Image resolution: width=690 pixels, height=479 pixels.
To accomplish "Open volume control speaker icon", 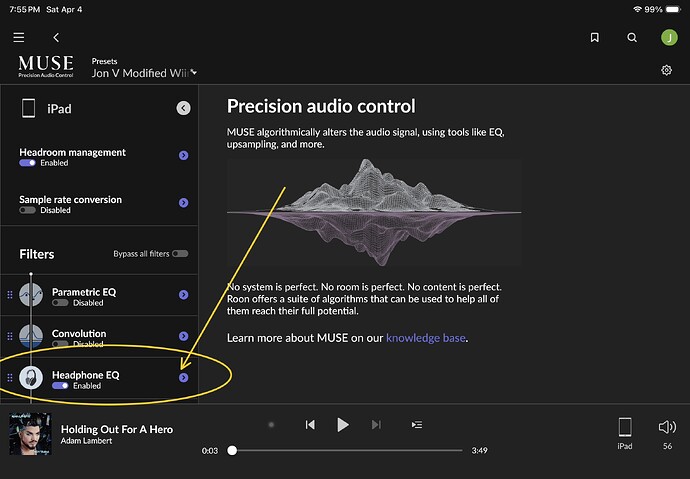I will point(667,427).
